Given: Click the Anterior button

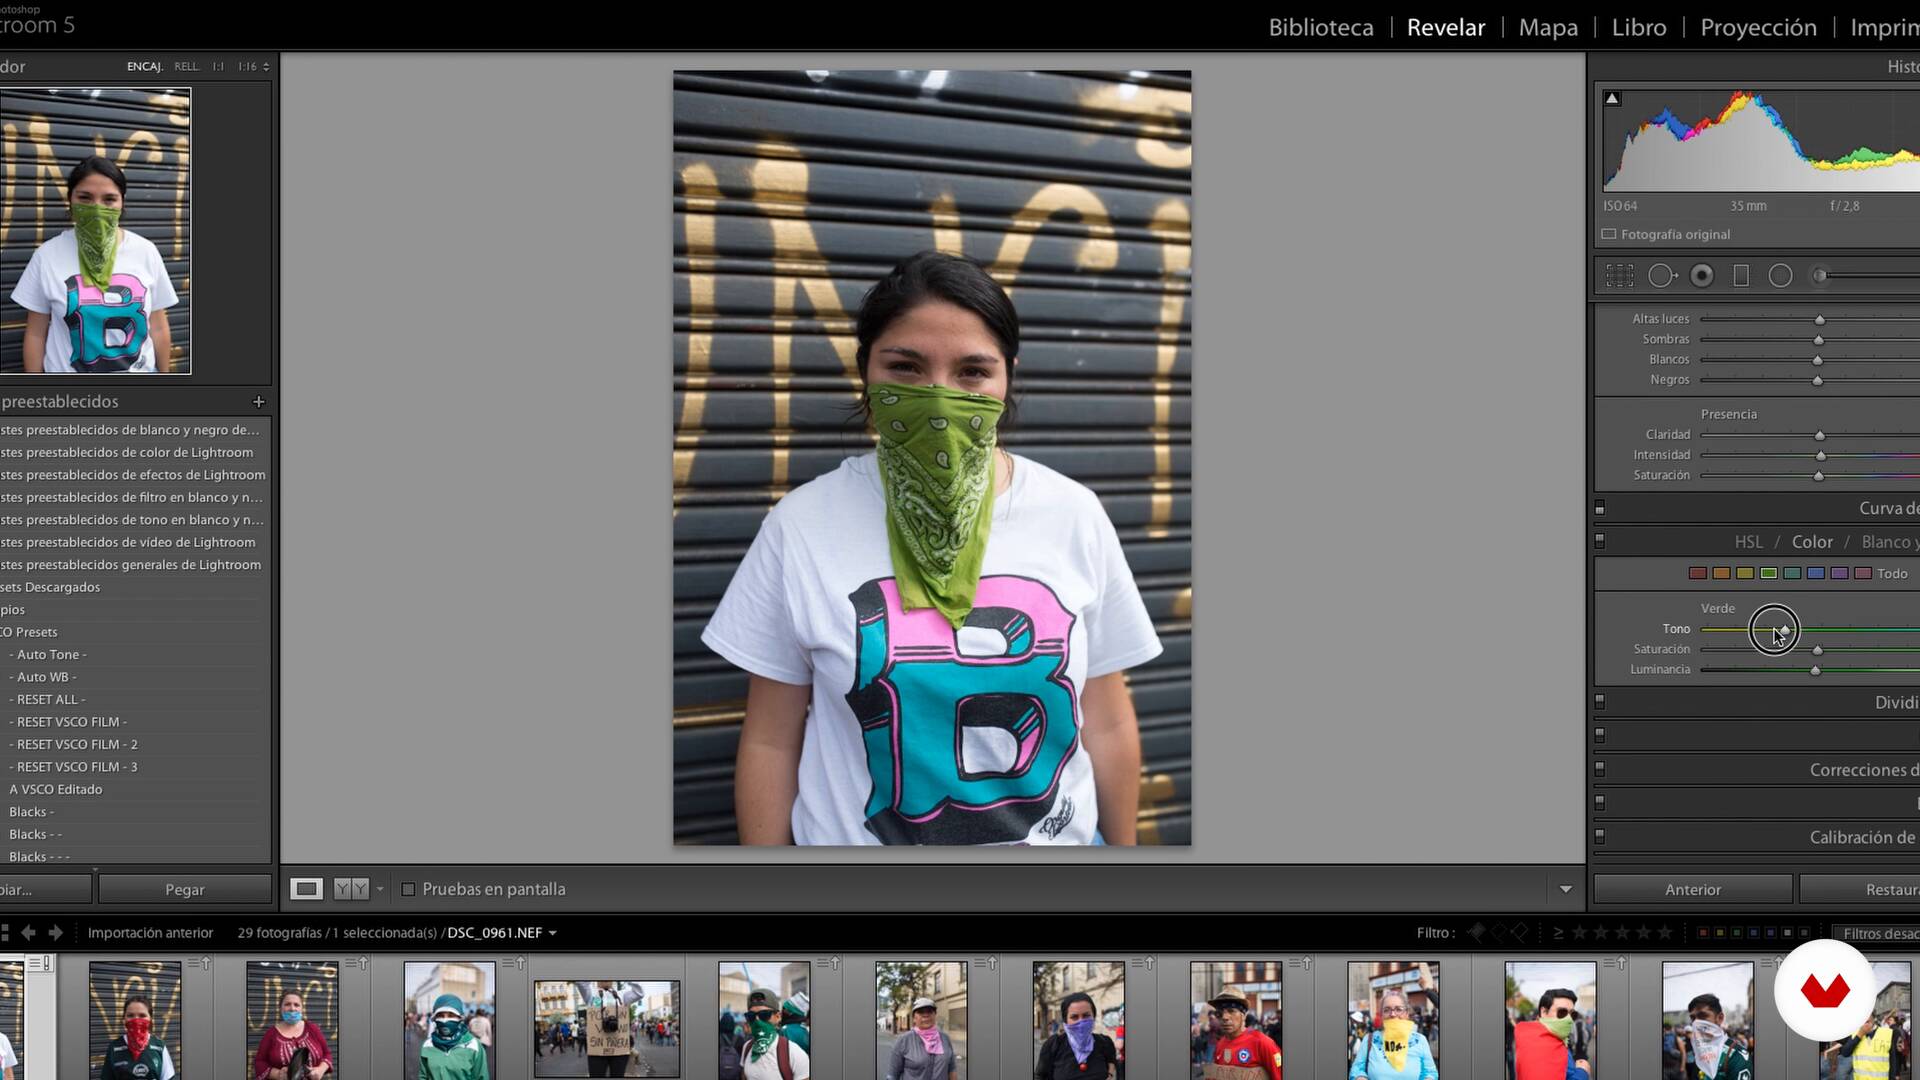Looking at the screenshot, I should tap(1693, 889).
